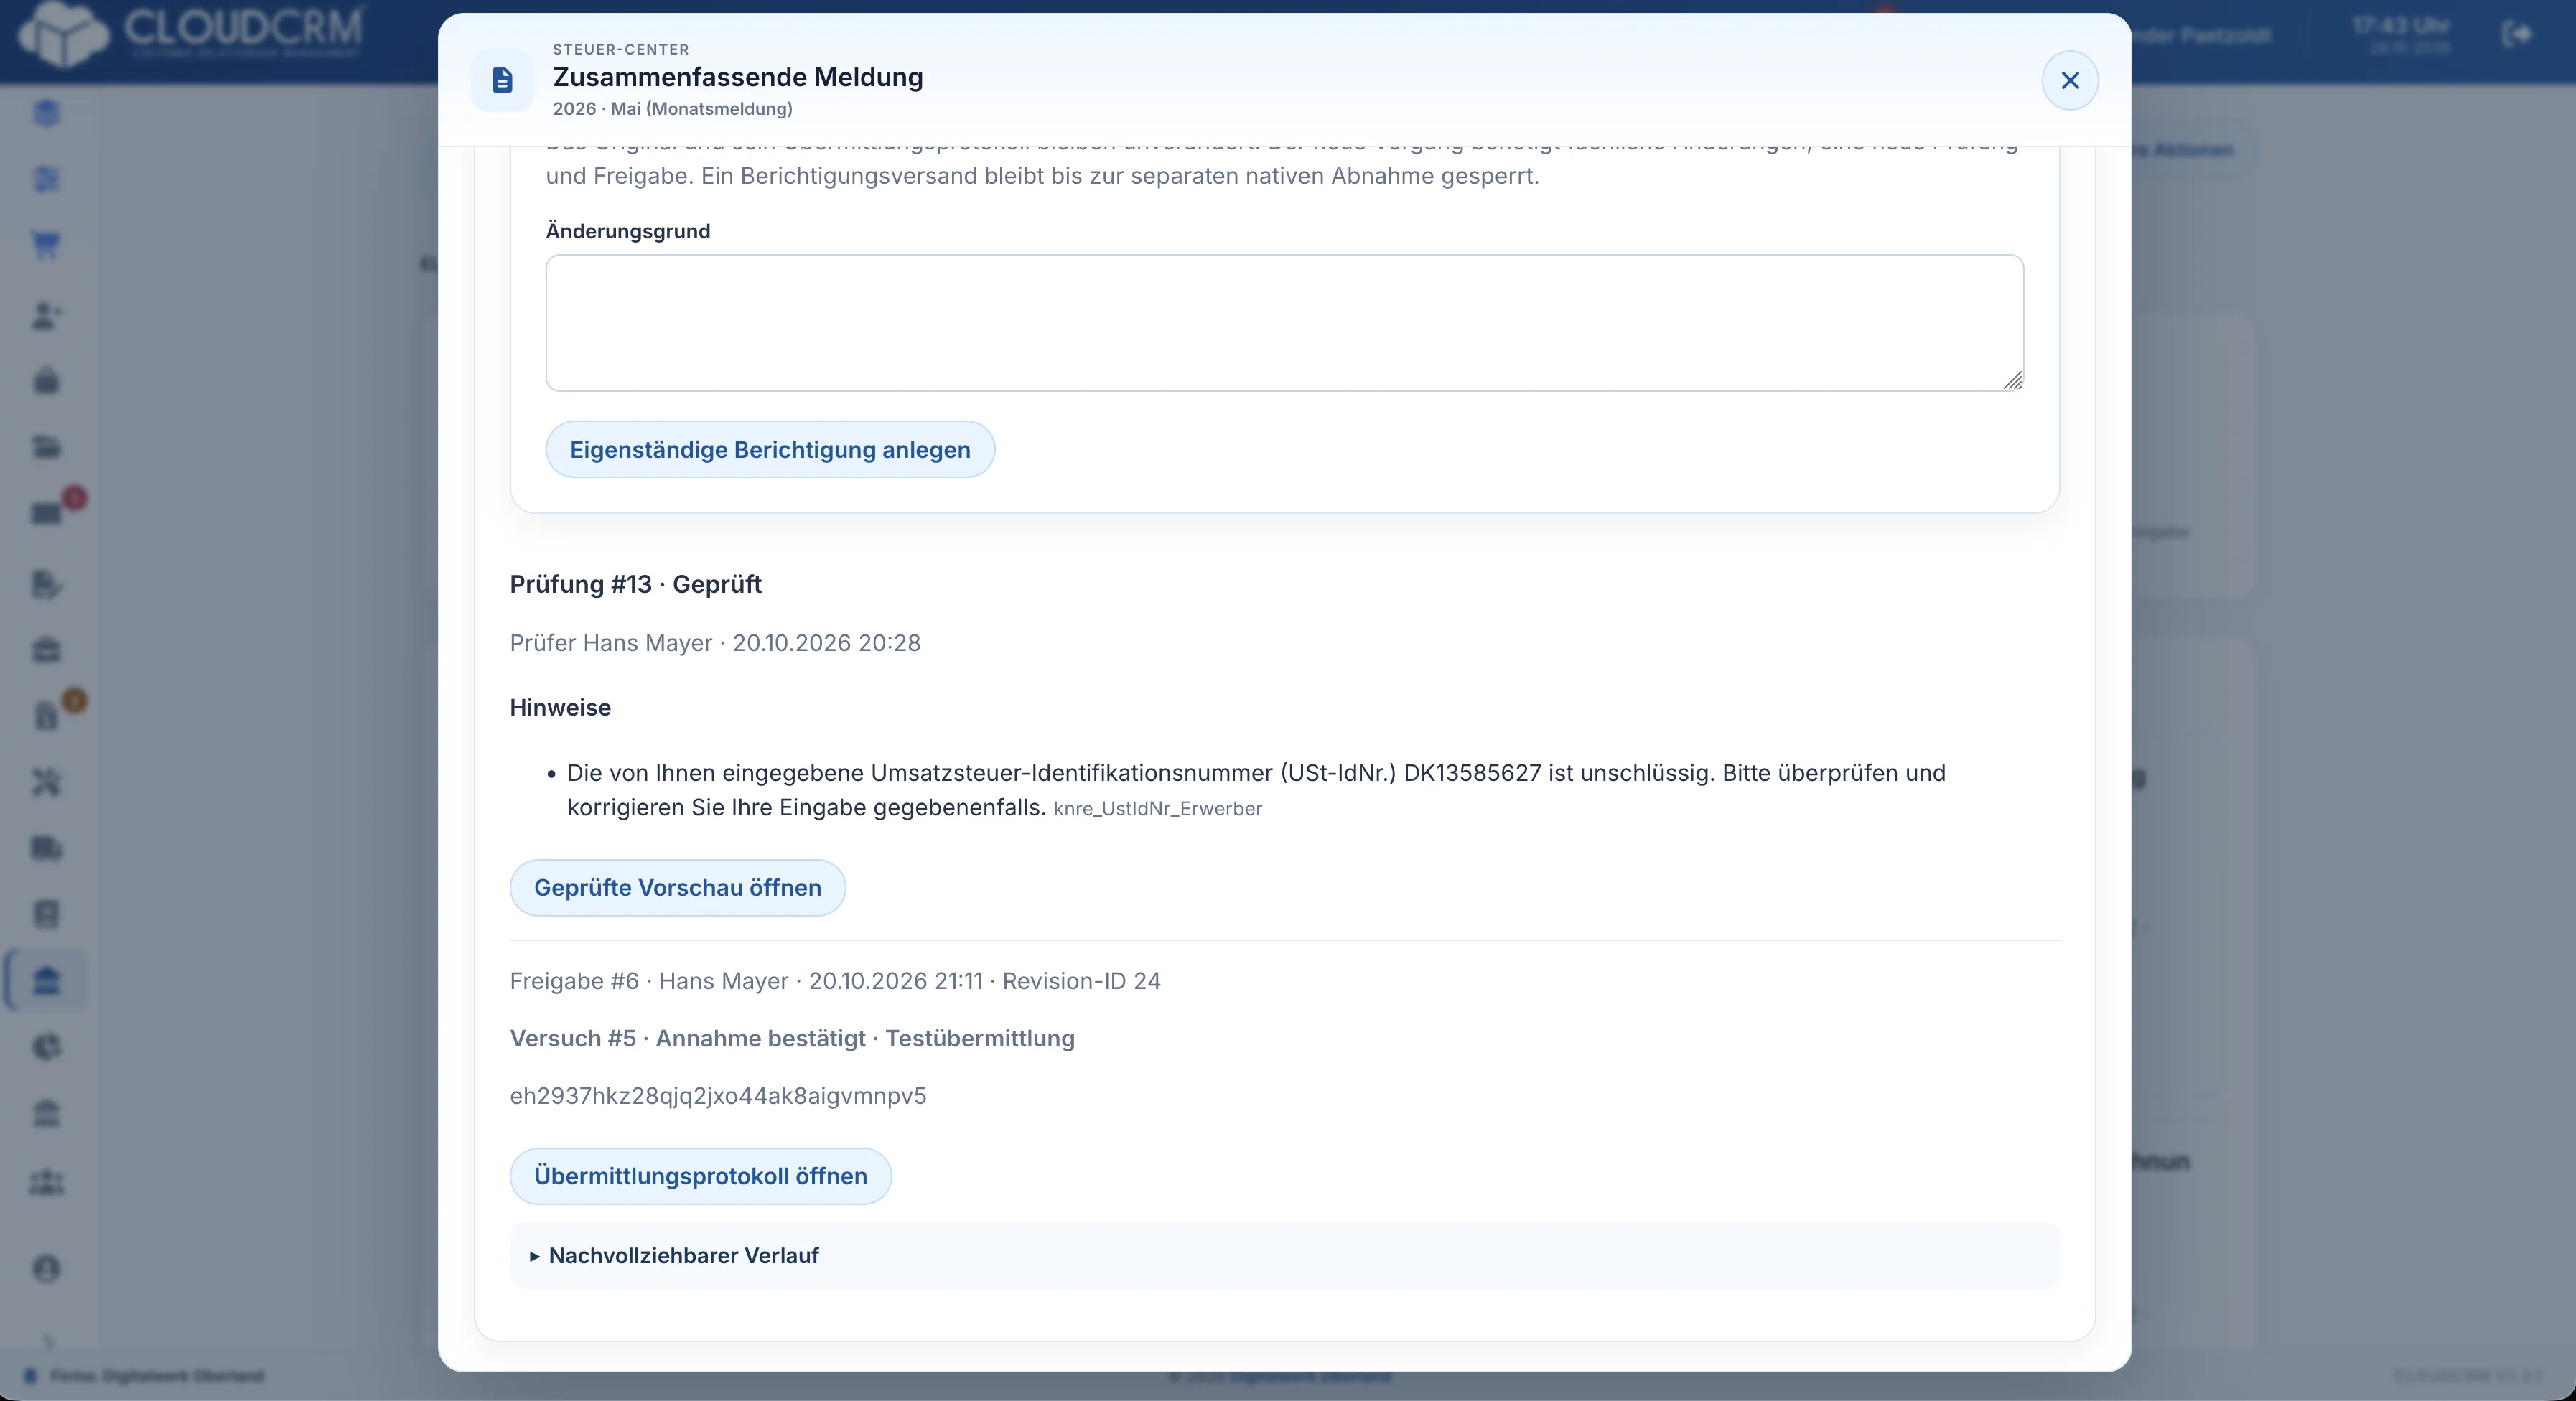Close the Zusammenfassende Meldung dialog
This screenshot has height=1401, width=2576.
pyautogui.click(x=2069, y=80)
